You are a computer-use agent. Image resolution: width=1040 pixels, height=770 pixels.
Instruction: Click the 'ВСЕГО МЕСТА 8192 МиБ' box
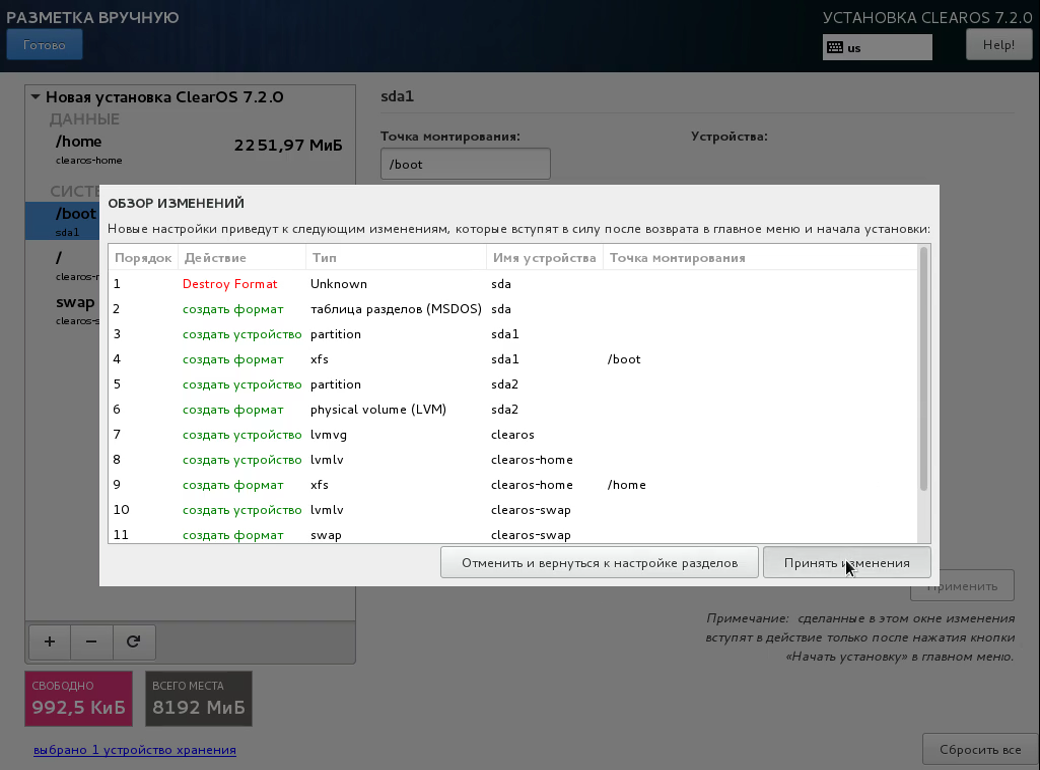198,698
